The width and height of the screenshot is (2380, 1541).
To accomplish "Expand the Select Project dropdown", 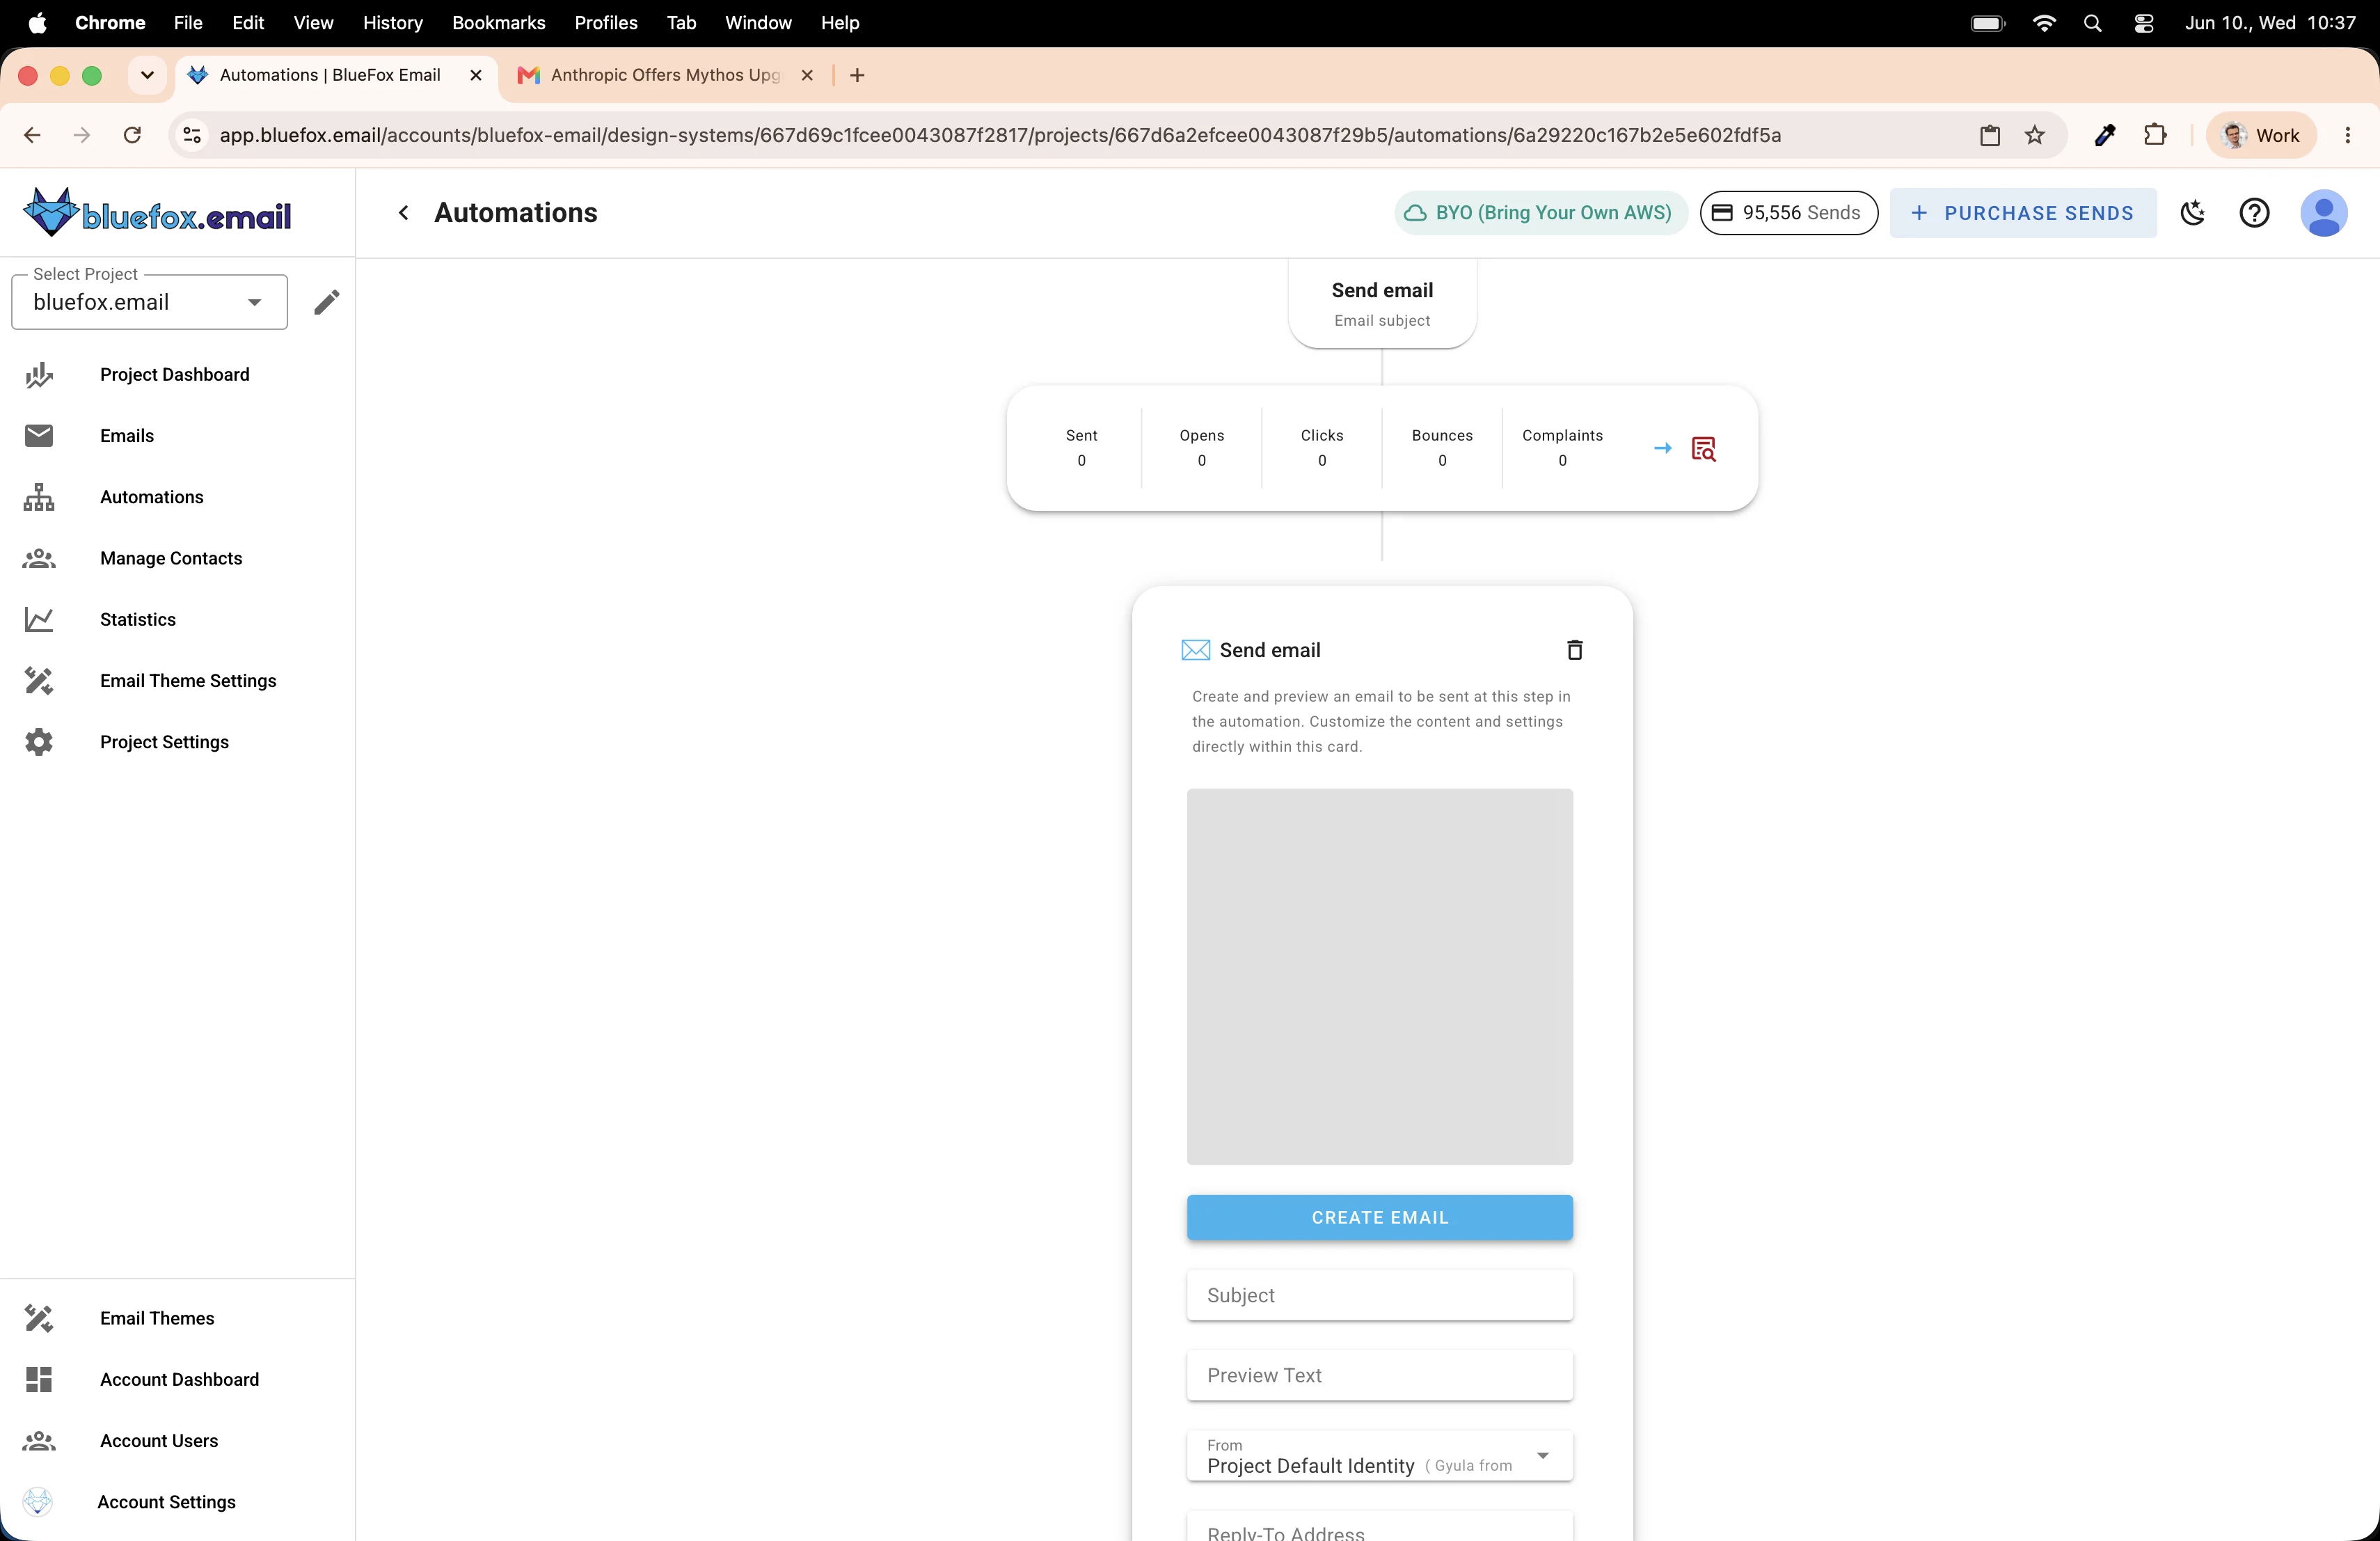I will pyautogui.click(x=149, y=302).
